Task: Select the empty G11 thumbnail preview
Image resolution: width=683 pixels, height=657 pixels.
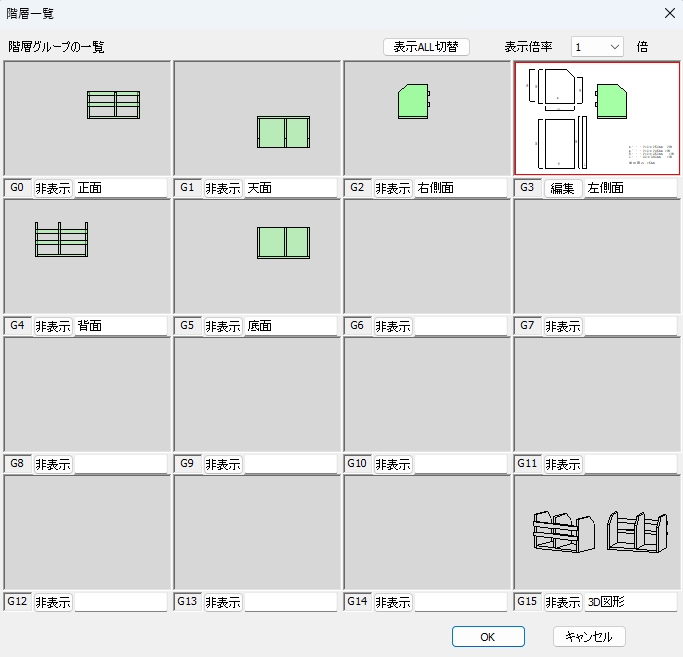Action: [x=597, y=395]
